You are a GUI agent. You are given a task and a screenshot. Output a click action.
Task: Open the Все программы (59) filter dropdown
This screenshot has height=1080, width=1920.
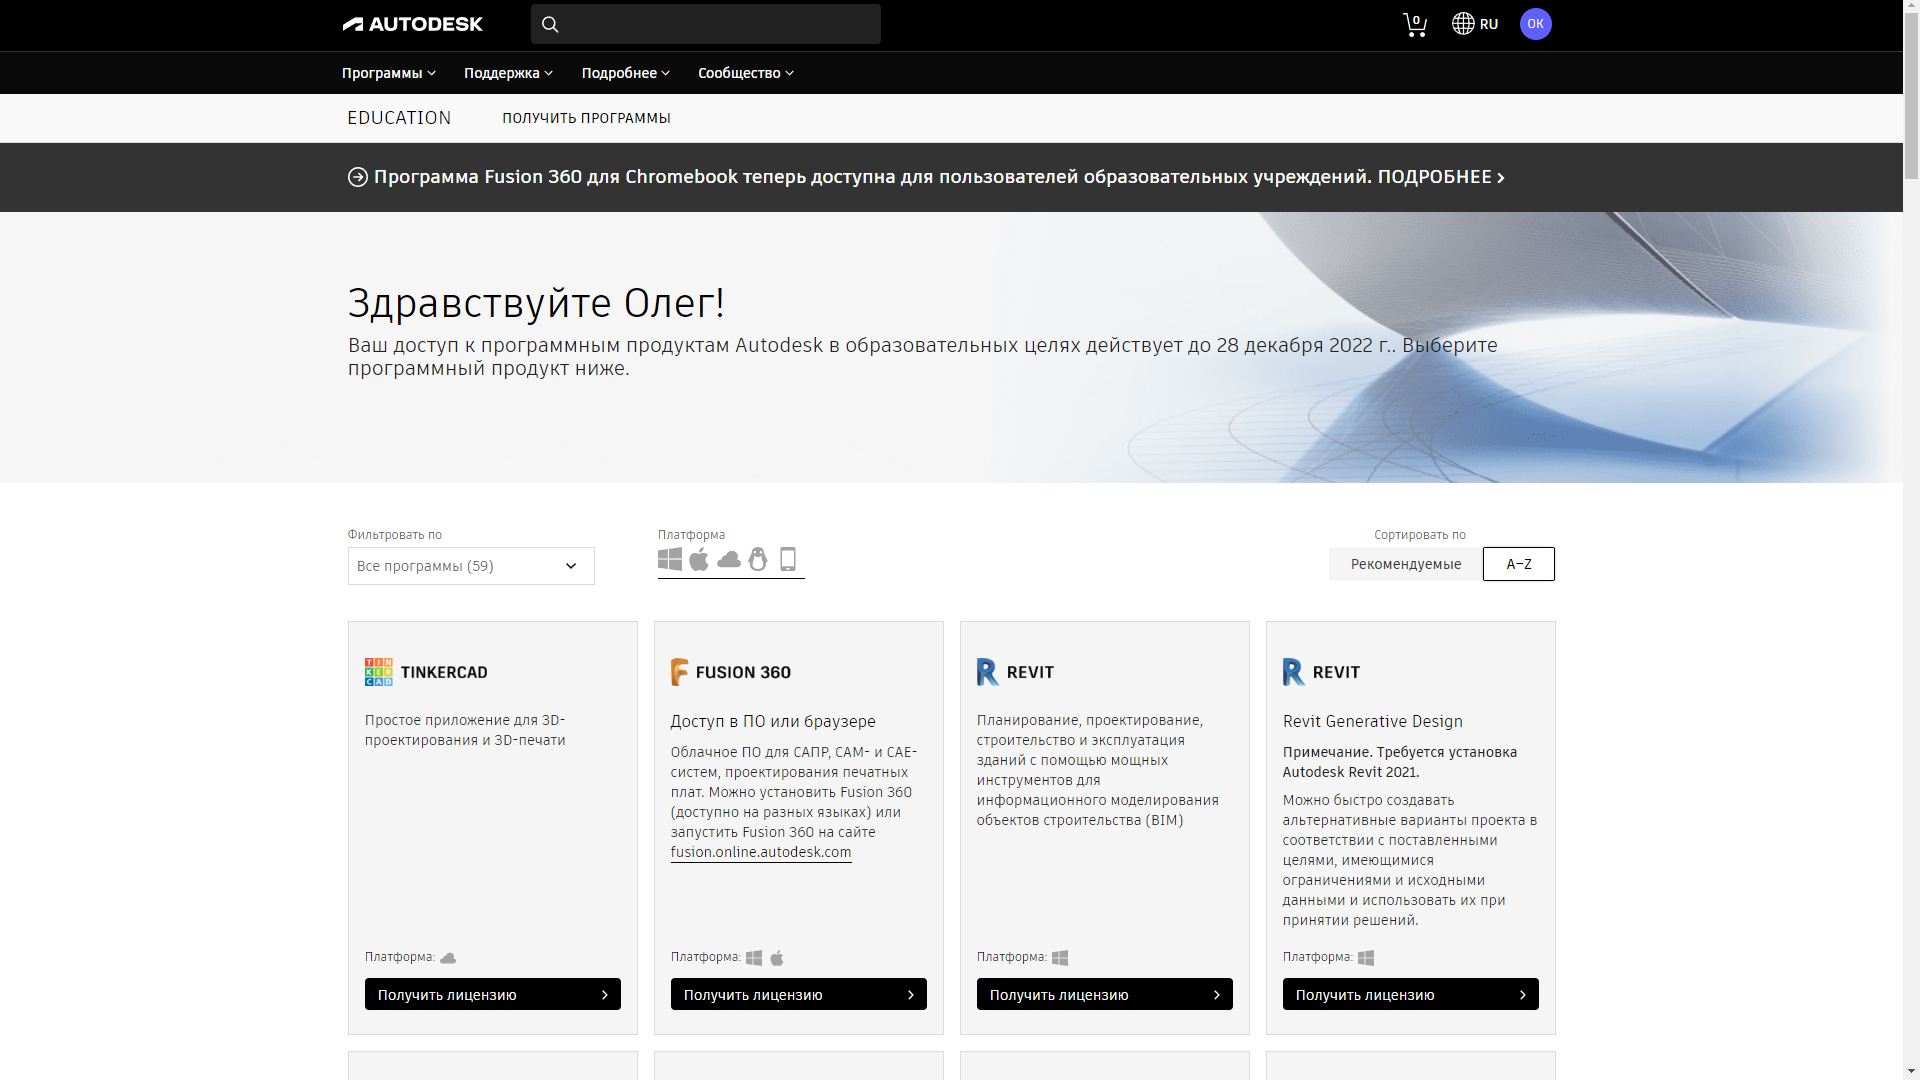[471, 566]
